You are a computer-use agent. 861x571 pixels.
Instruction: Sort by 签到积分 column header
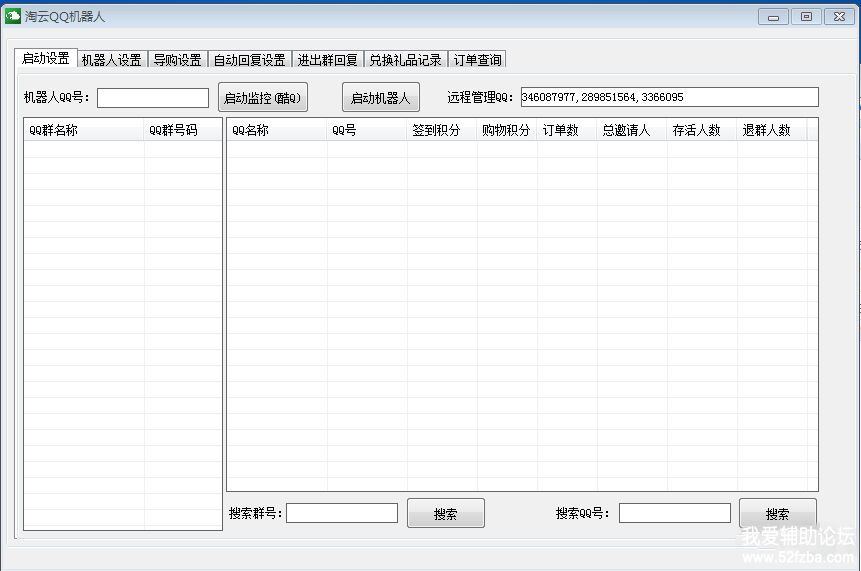tap(442, 130)
